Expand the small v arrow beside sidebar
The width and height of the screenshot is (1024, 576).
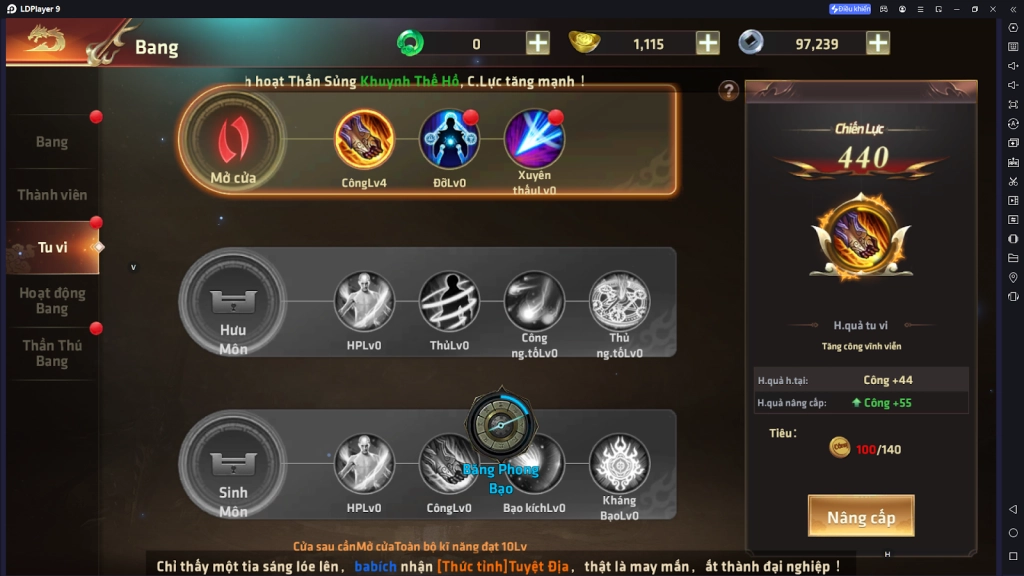133,267
